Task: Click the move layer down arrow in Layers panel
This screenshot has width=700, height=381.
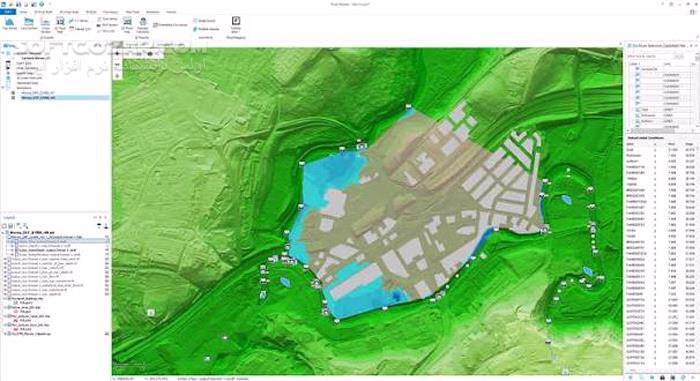Action: (x=105, y=226)
